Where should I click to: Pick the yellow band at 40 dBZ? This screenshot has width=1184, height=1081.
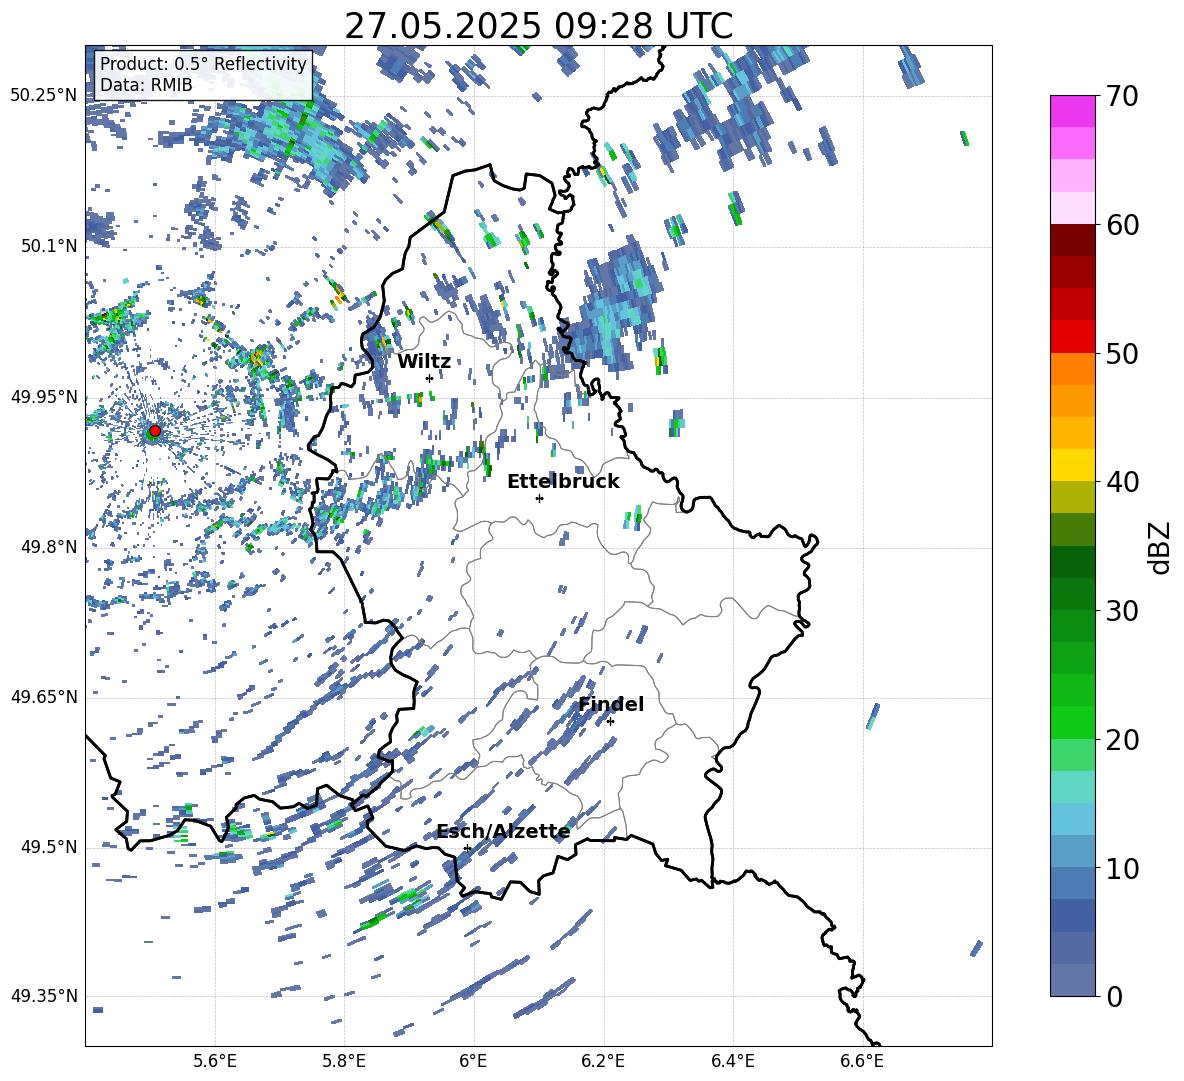1073,465
